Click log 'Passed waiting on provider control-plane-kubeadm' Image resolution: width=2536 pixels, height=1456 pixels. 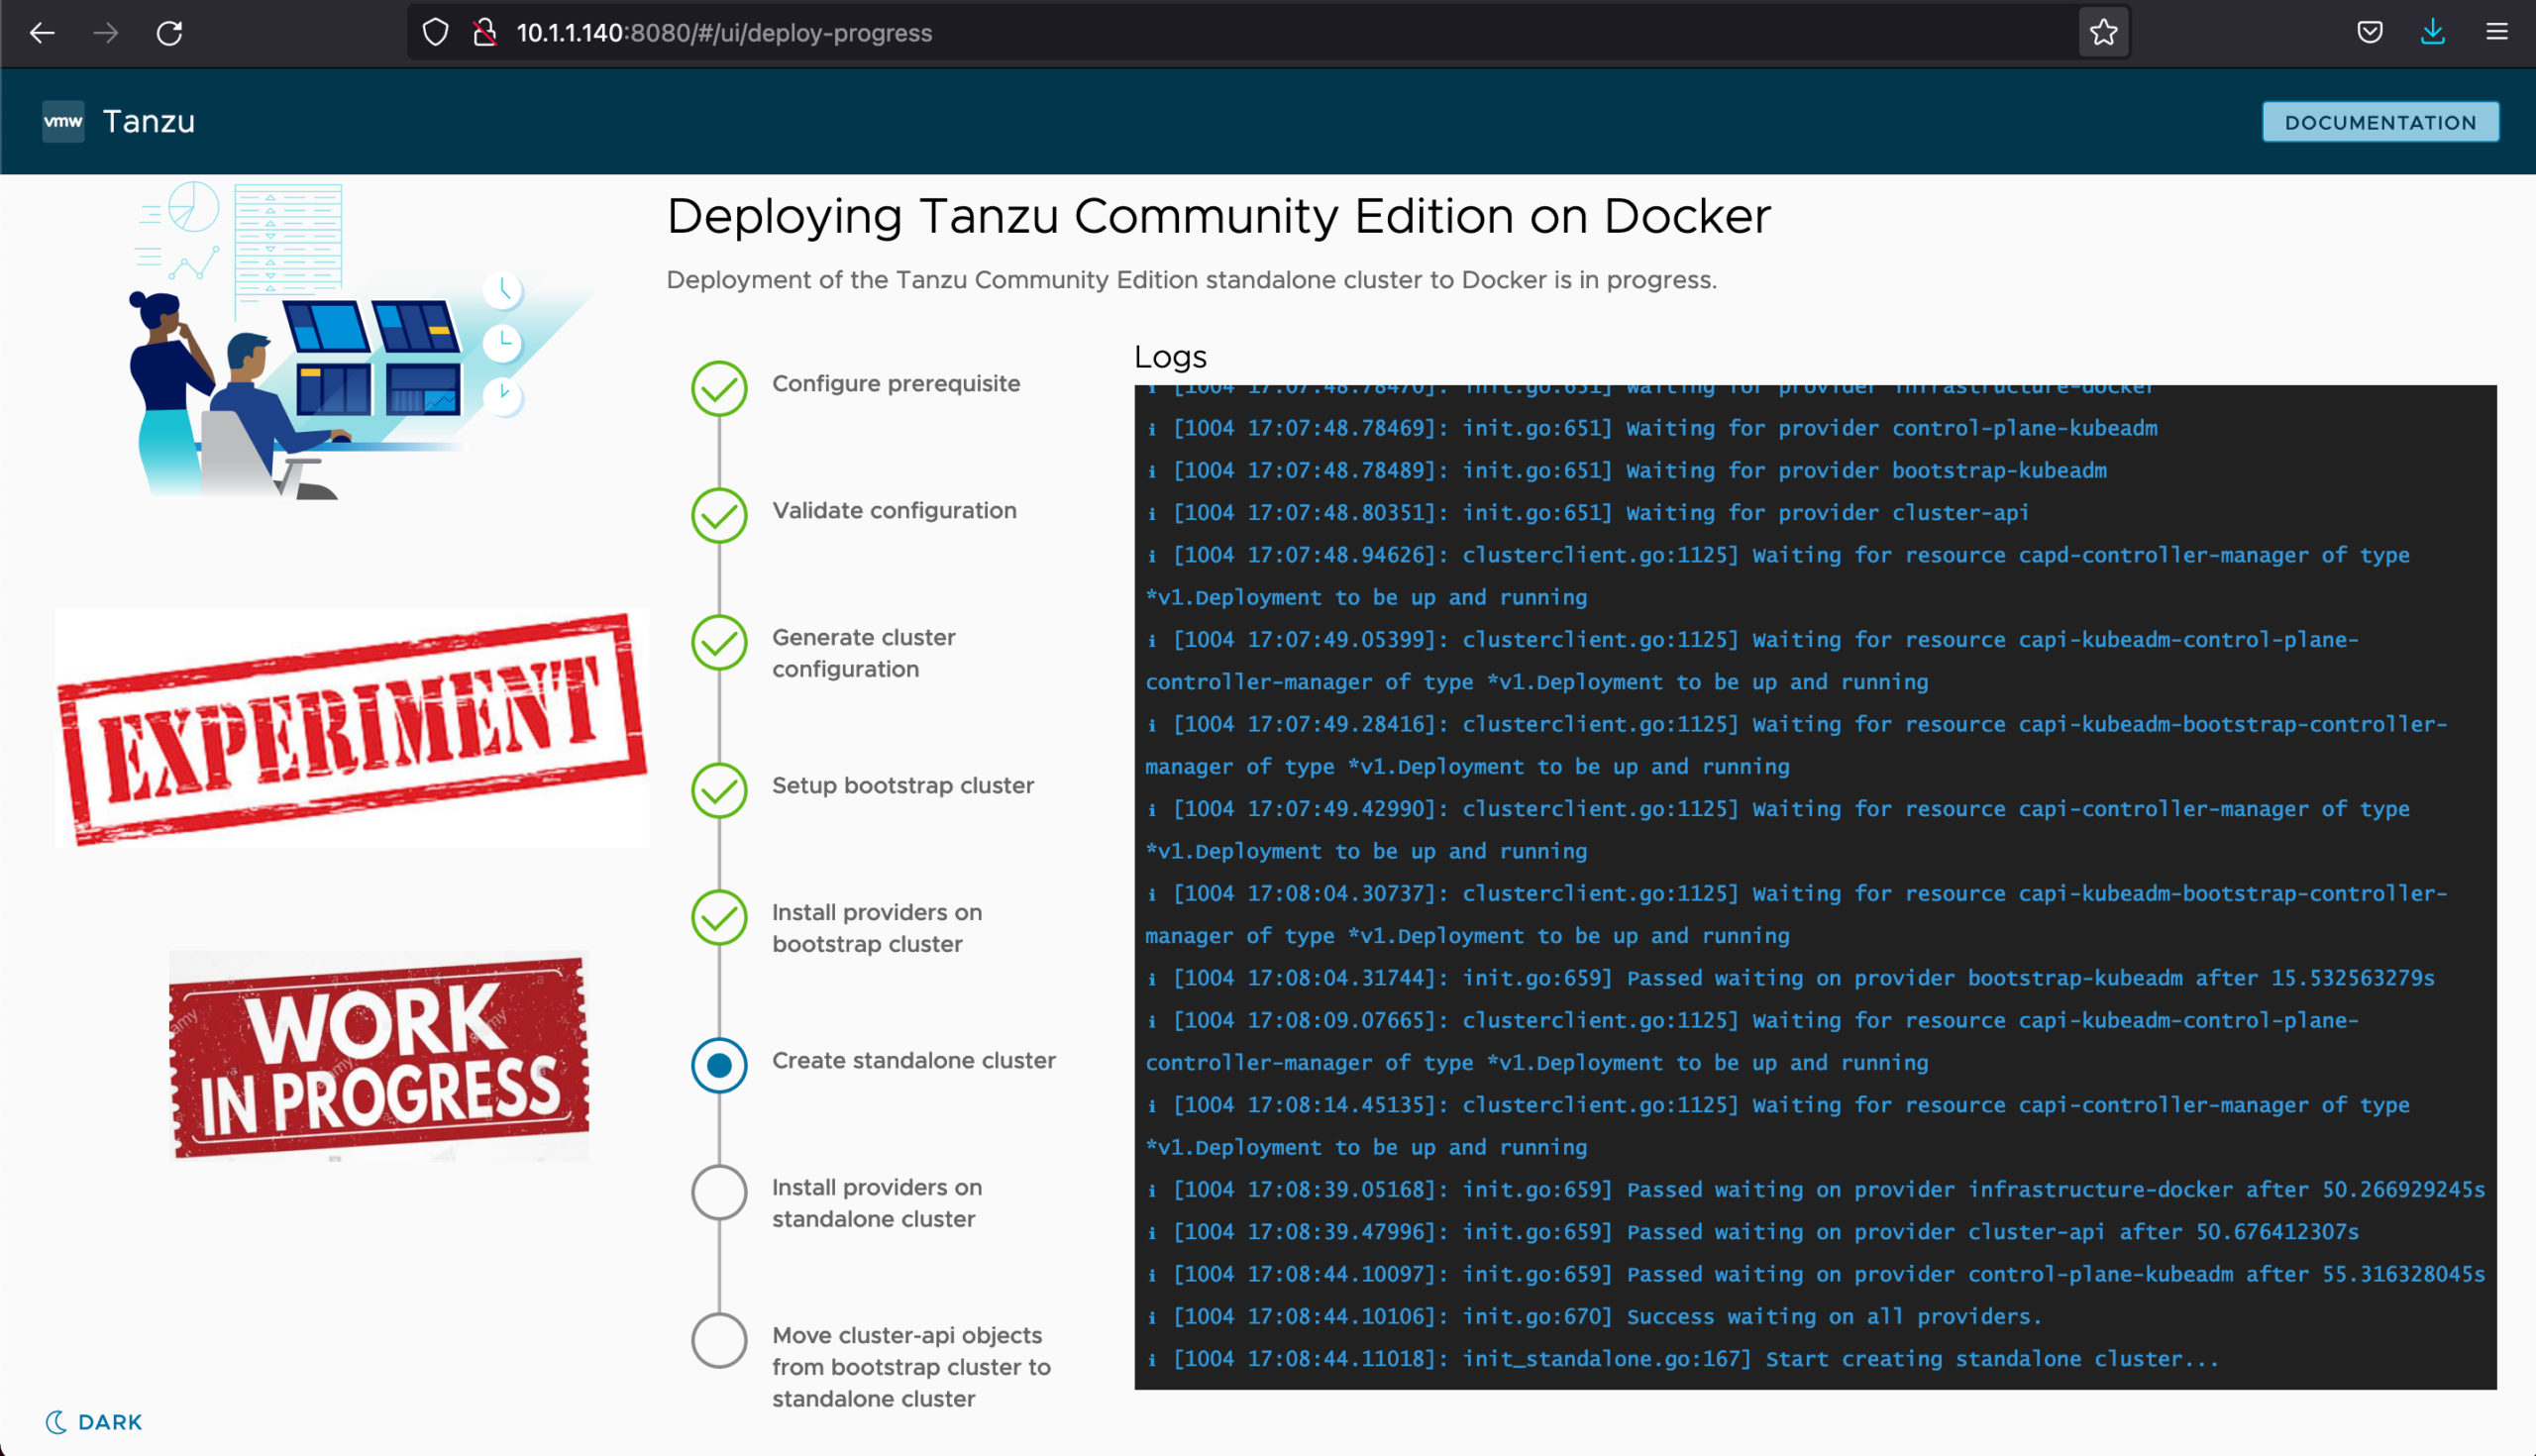[1815, 1275]
